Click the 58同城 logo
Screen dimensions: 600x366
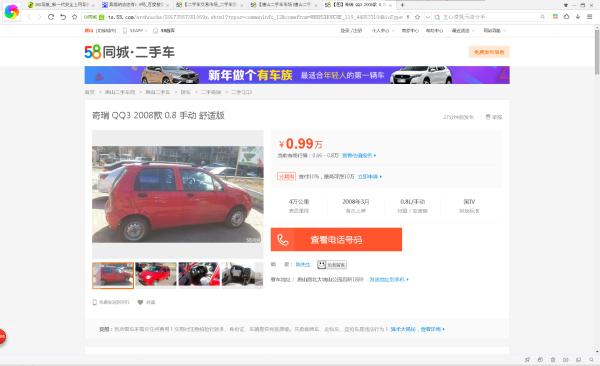pyautogui.click(x=129, y=52)
